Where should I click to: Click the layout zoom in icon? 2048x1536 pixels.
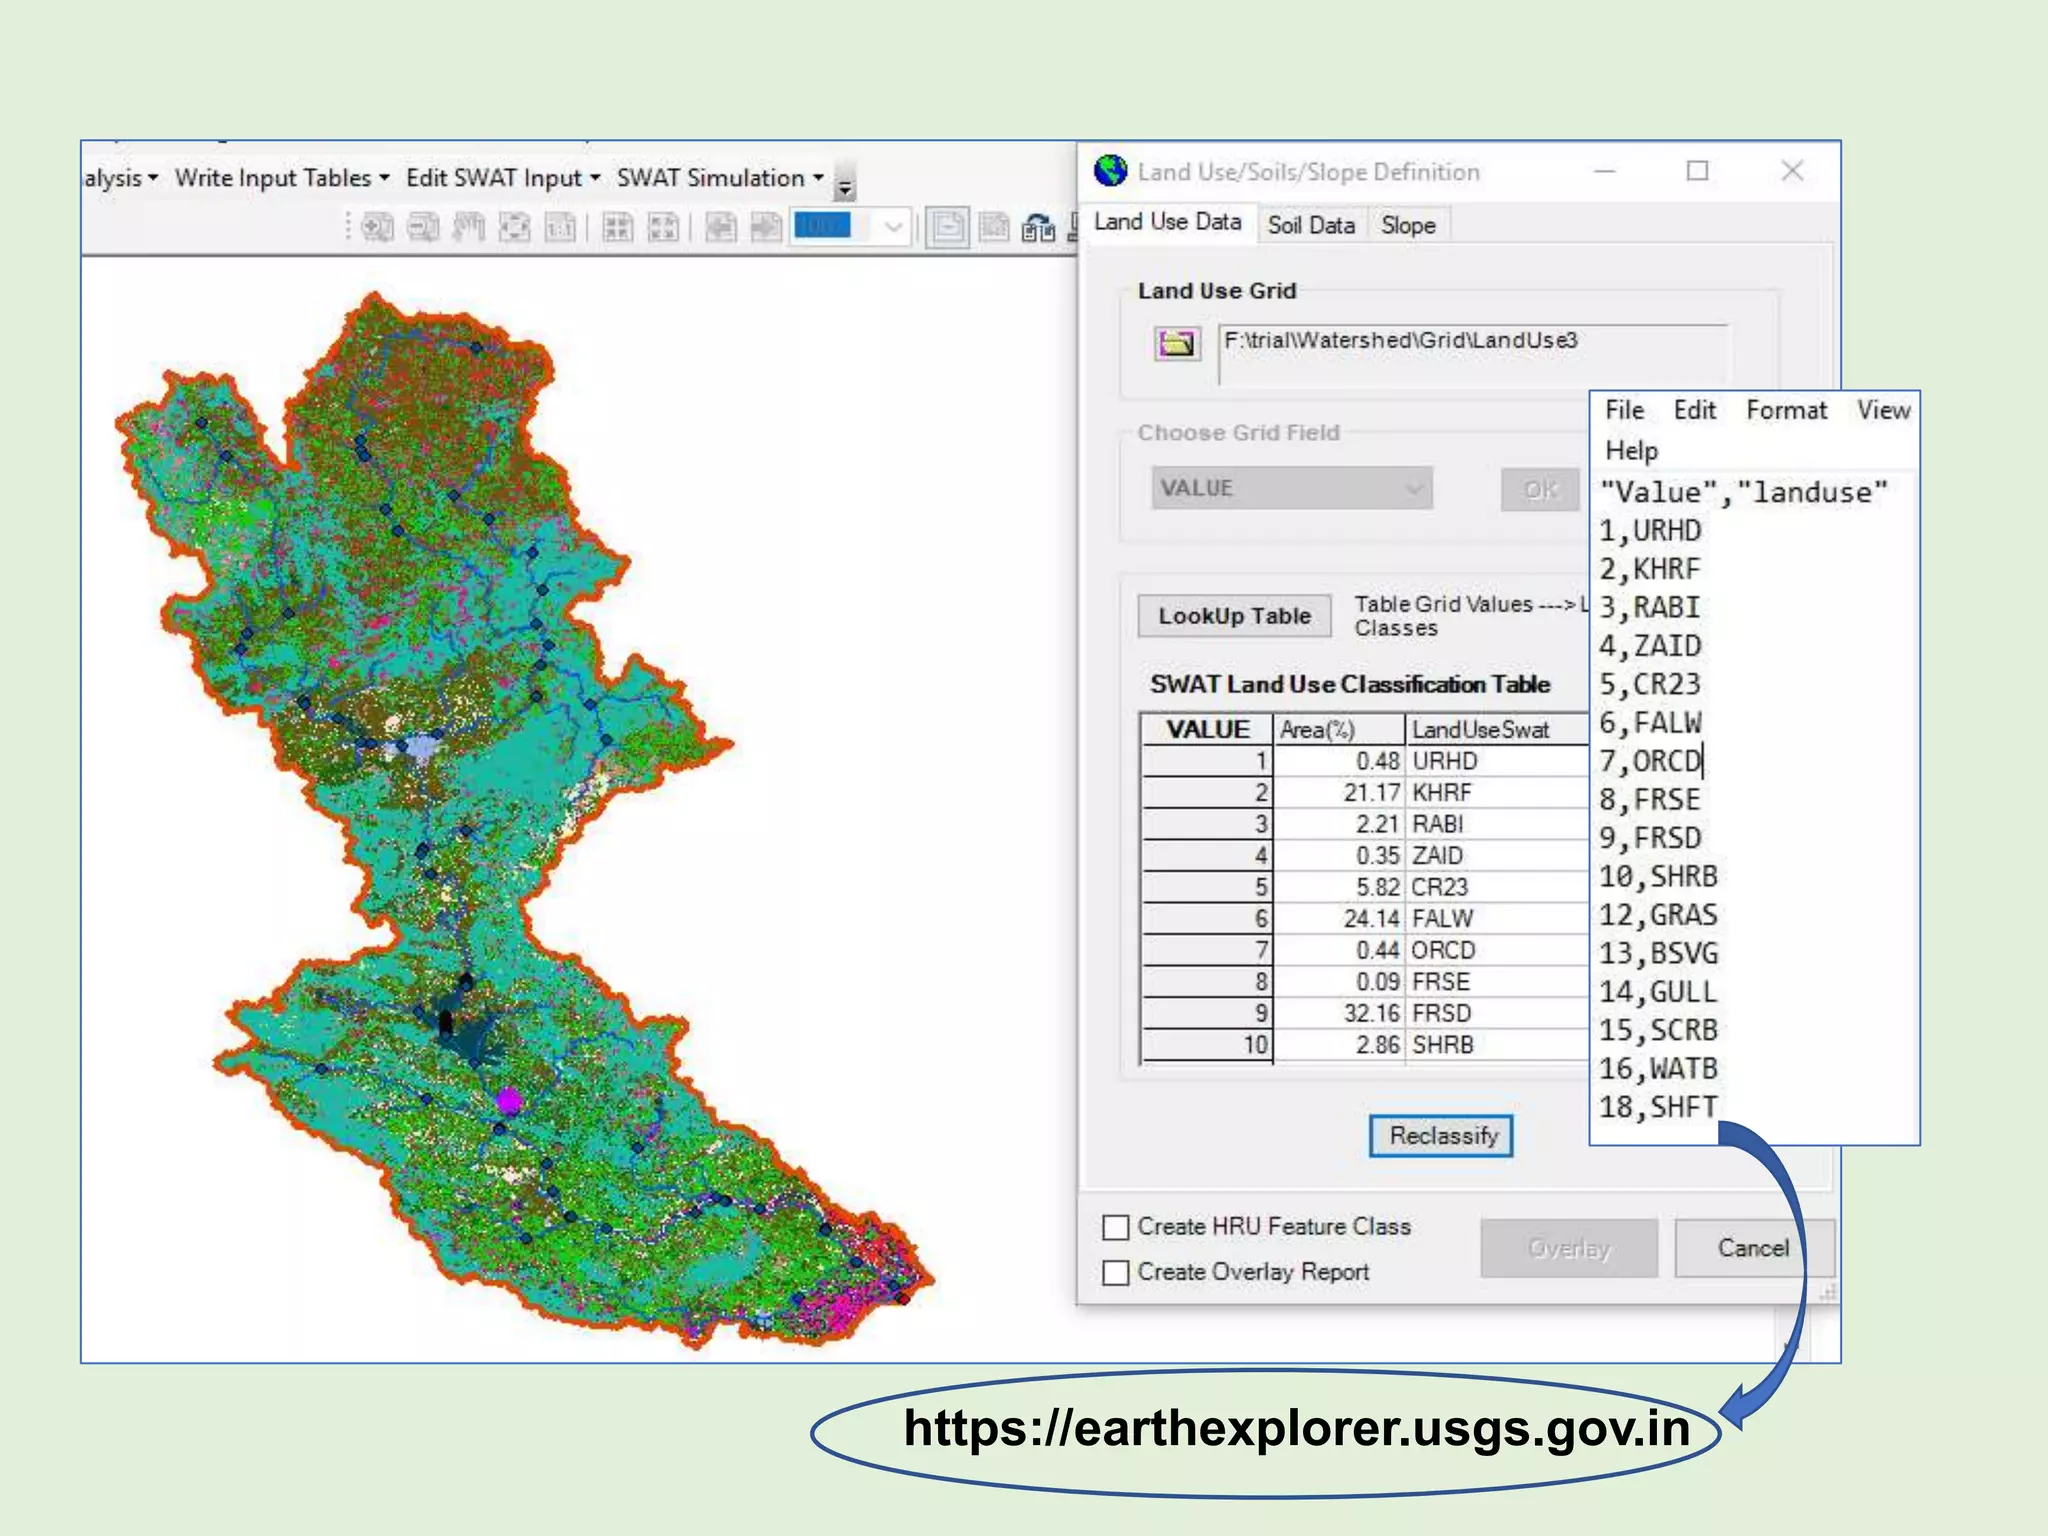[x=377, y=228]
